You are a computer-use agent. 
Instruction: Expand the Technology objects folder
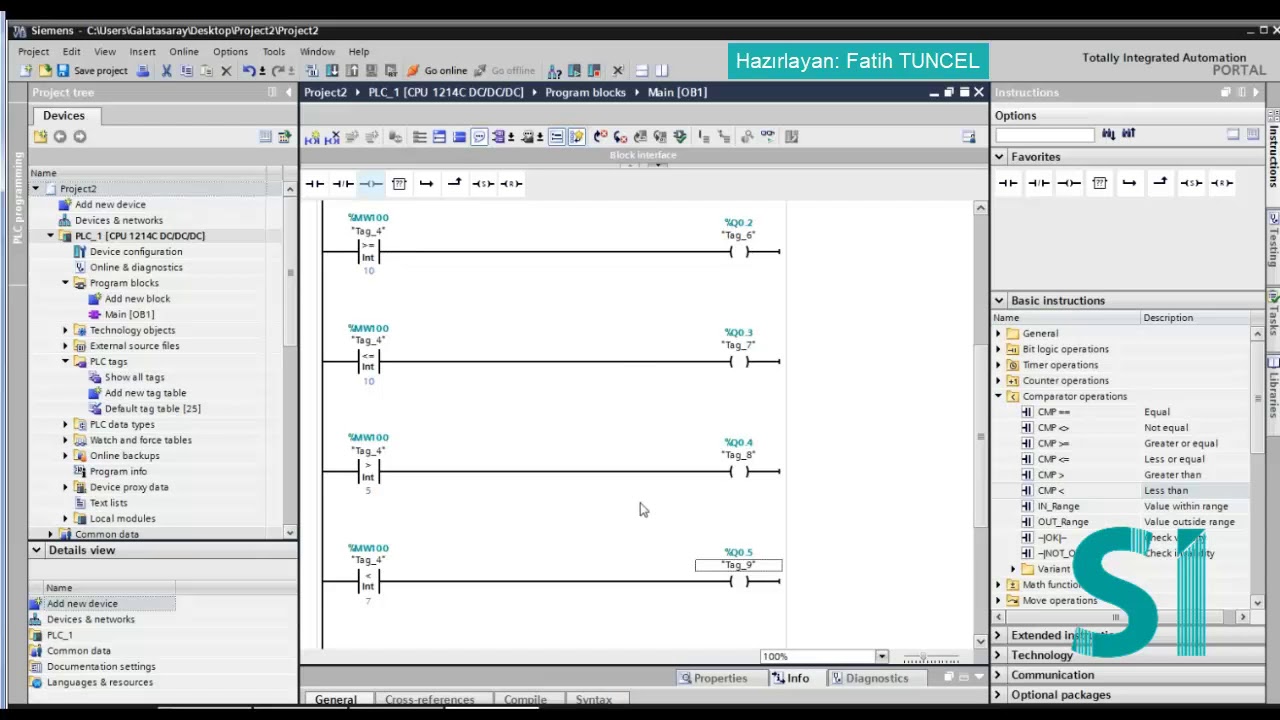66,330
